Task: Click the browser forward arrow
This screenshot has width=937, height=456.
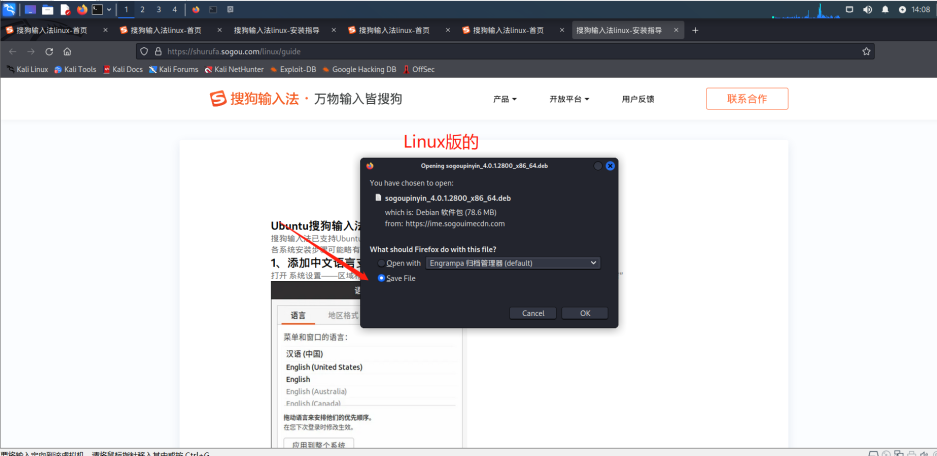Action: point(31,51)
